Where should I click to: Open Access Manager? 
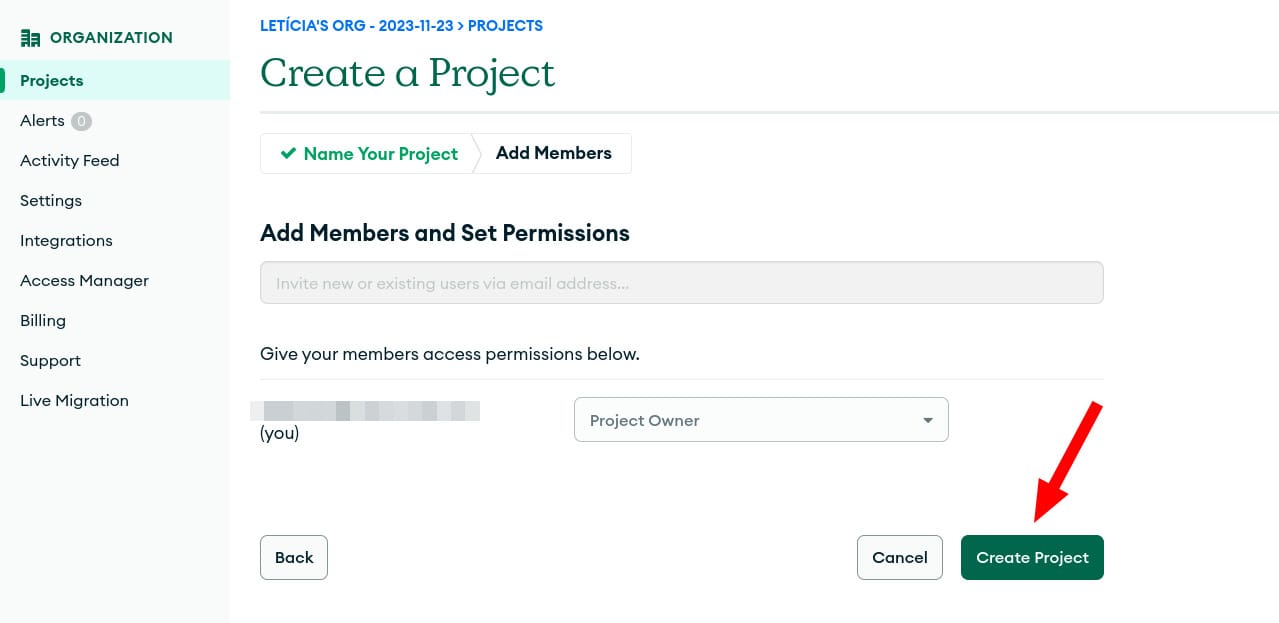pos(84,280)
